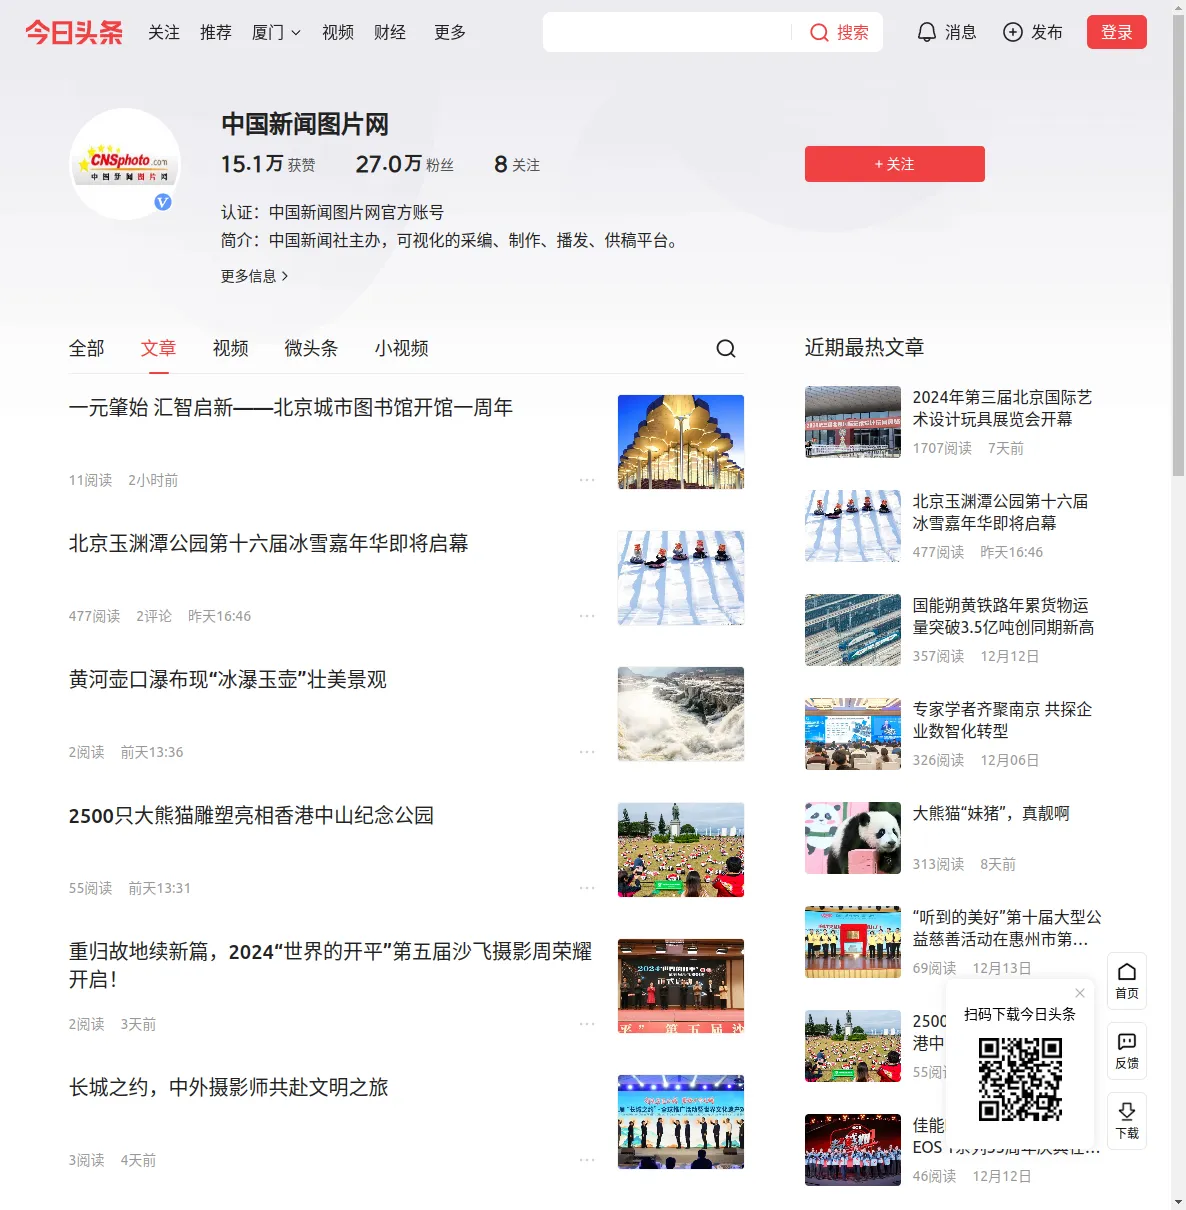The image size is (1186, 1210).
Task: Switch to the 全部 tab
Action: [87, 348]
